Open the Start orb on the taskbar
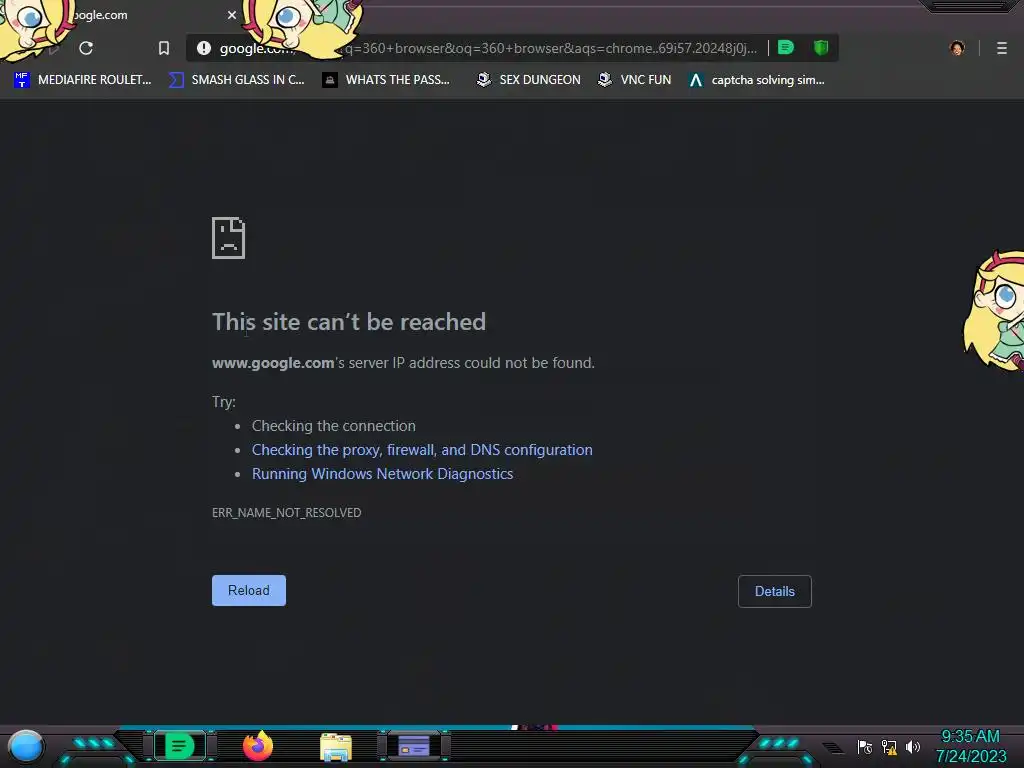Viewport: 1024px width, 768px height. (25, 747)
